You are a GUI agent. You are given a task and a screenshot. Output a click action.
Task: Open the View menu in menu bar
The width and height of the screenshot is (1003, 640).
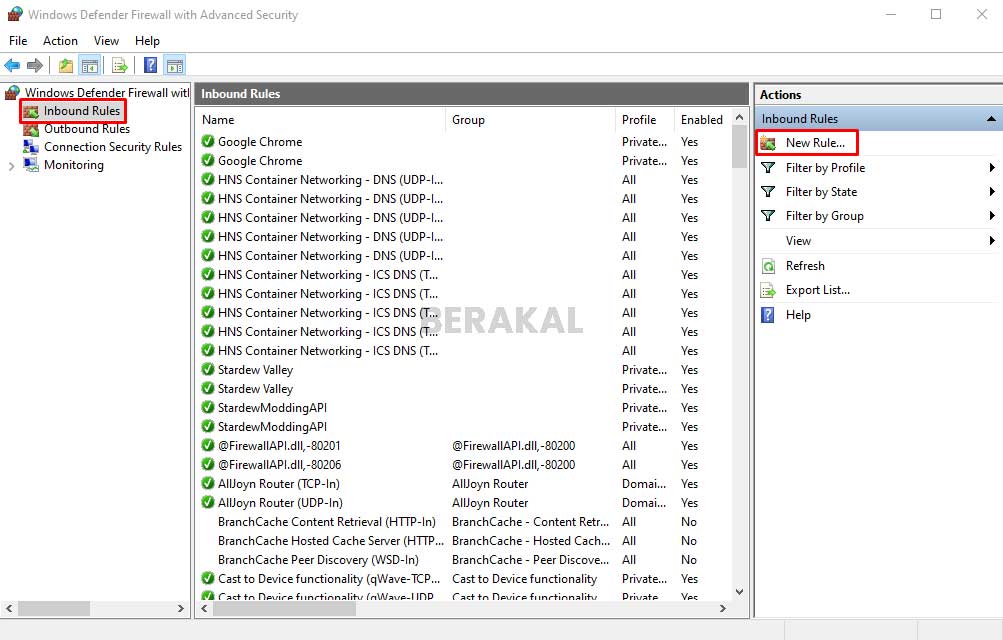click(x=106, y=41)
